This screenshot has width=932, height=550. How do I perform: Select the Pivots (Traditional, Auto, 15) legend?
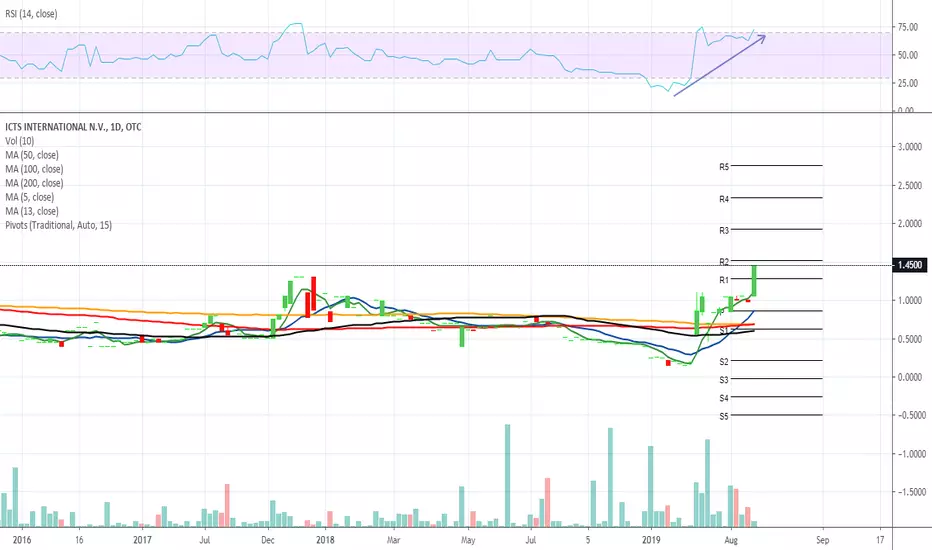click(x=58, y=225)
